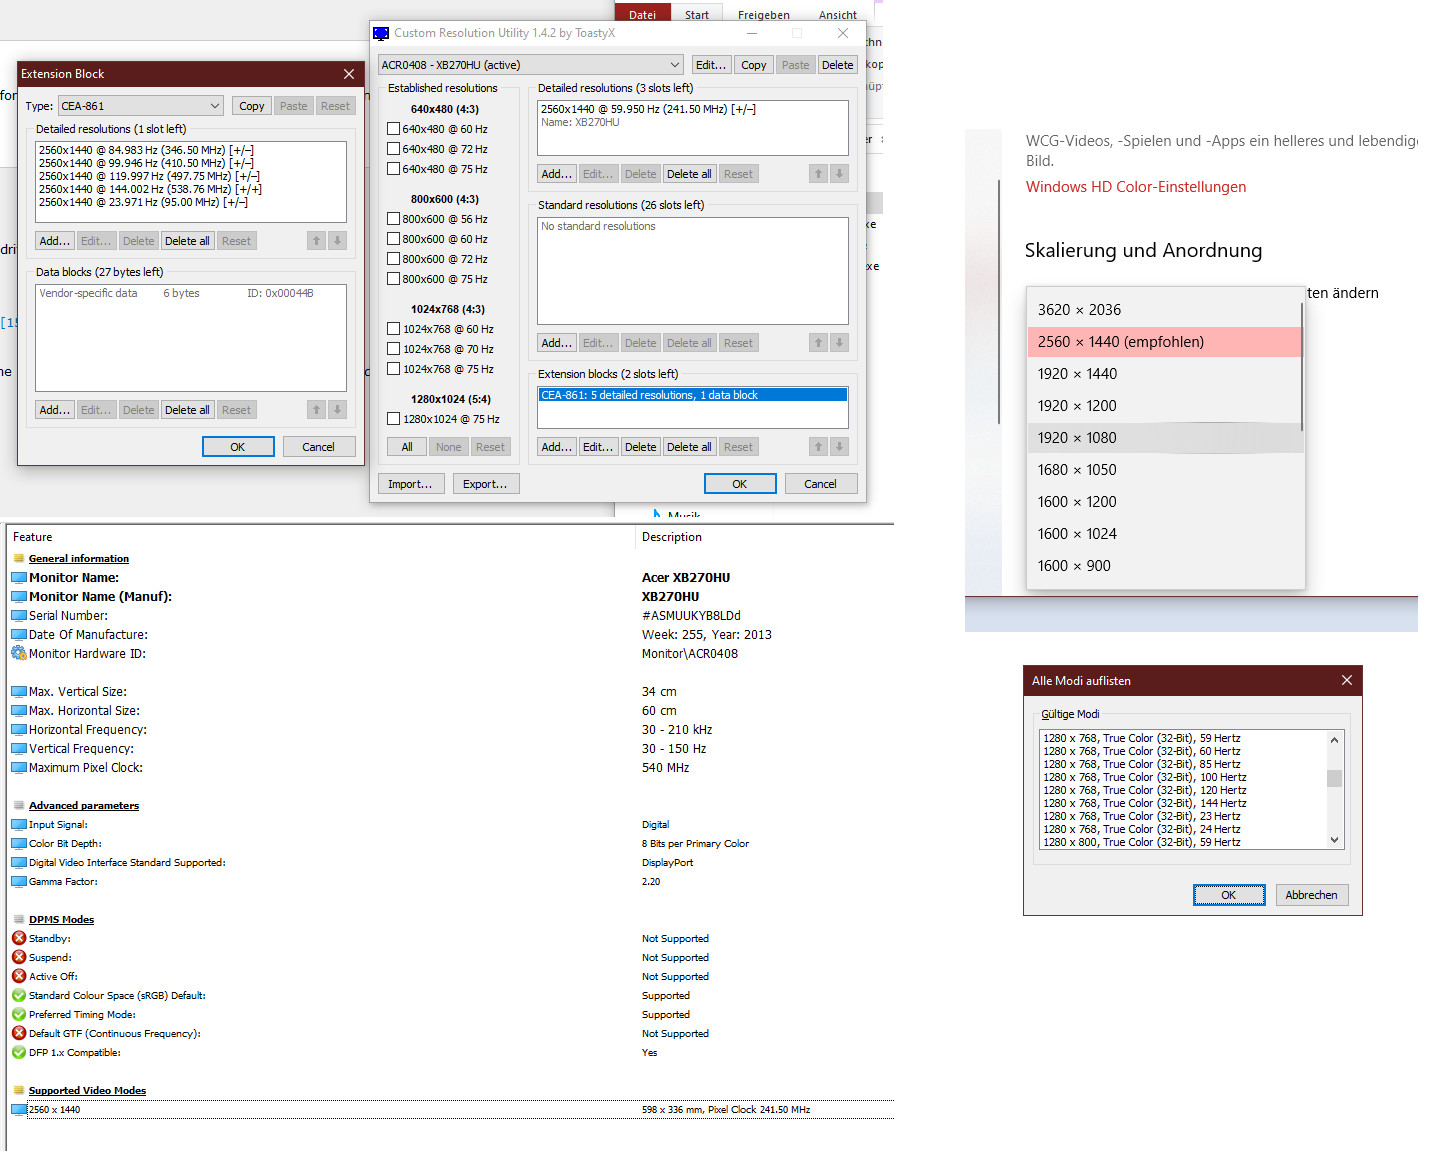Click monitor icon beside Serial Number
The width and height of the screenshot is (1448, 1172).
coord(19,616)
